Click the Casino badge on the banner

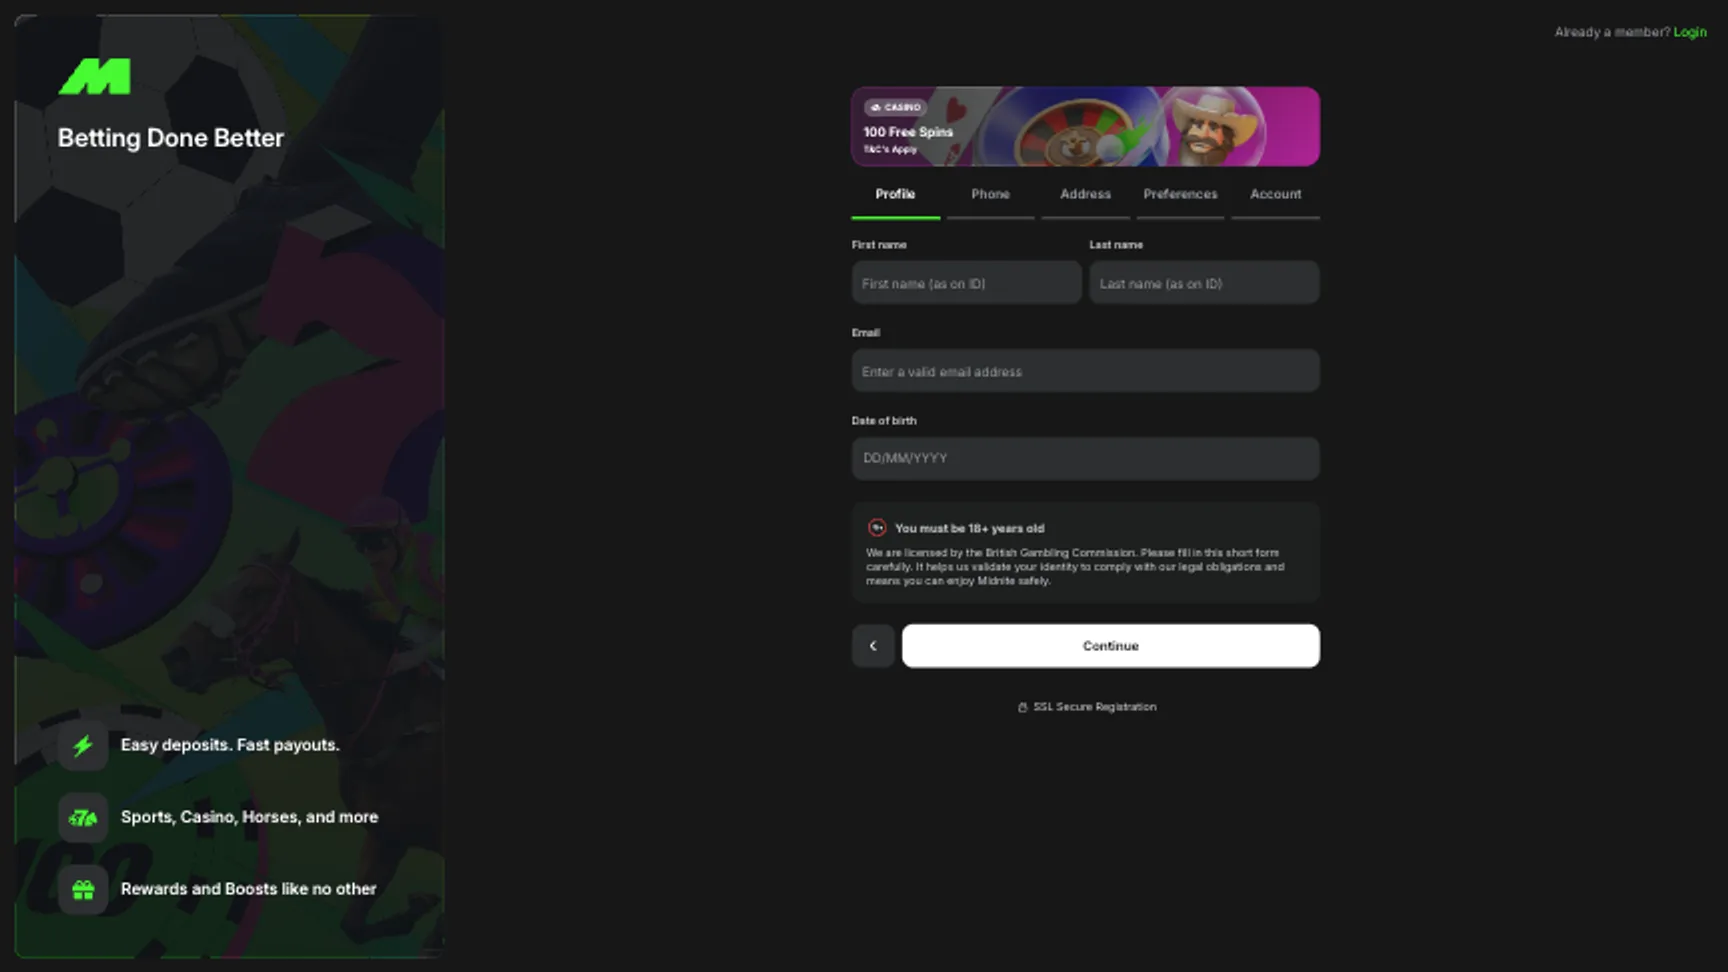click(x=898, y=106)
